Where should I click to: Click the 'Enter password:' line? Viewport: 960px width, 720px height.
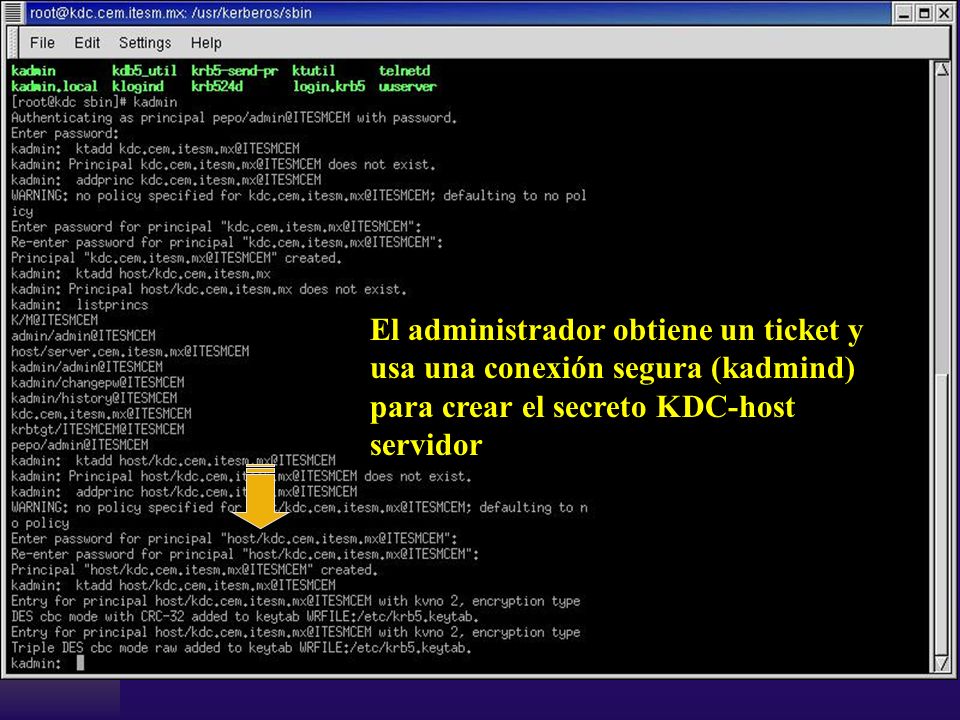[65, 133]
